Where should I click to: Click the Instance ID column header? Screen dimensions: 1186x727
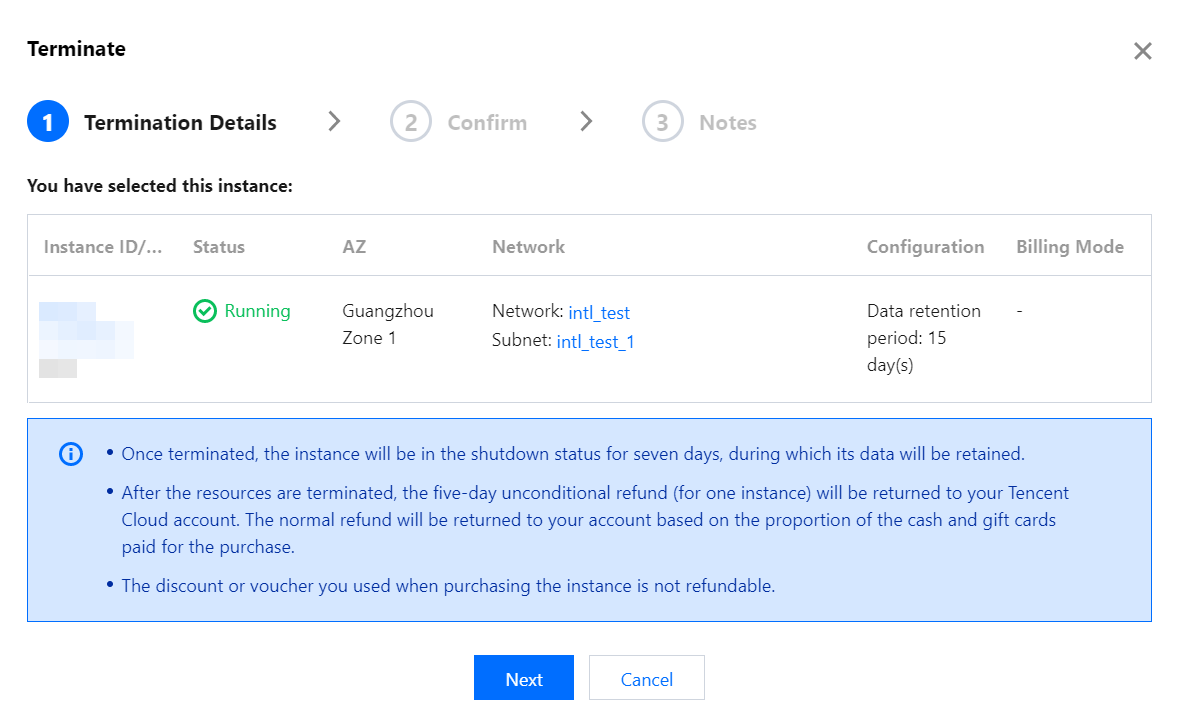coord(102,247)
